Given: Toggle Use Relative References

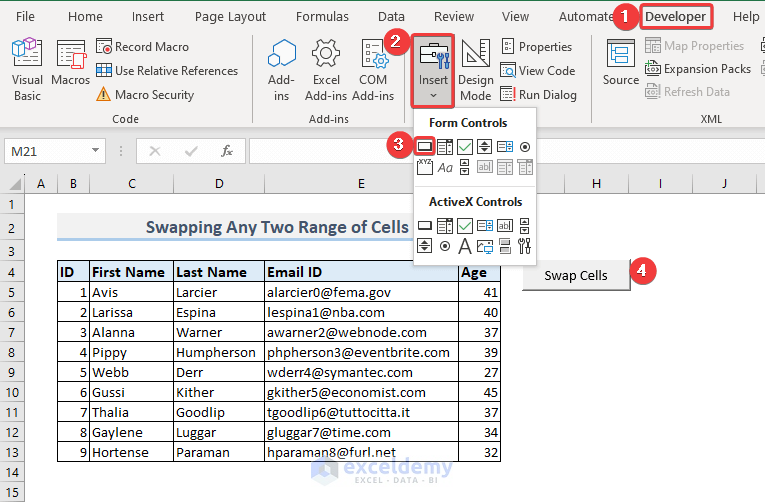Looking at the screenshot, I should (167, 71).
